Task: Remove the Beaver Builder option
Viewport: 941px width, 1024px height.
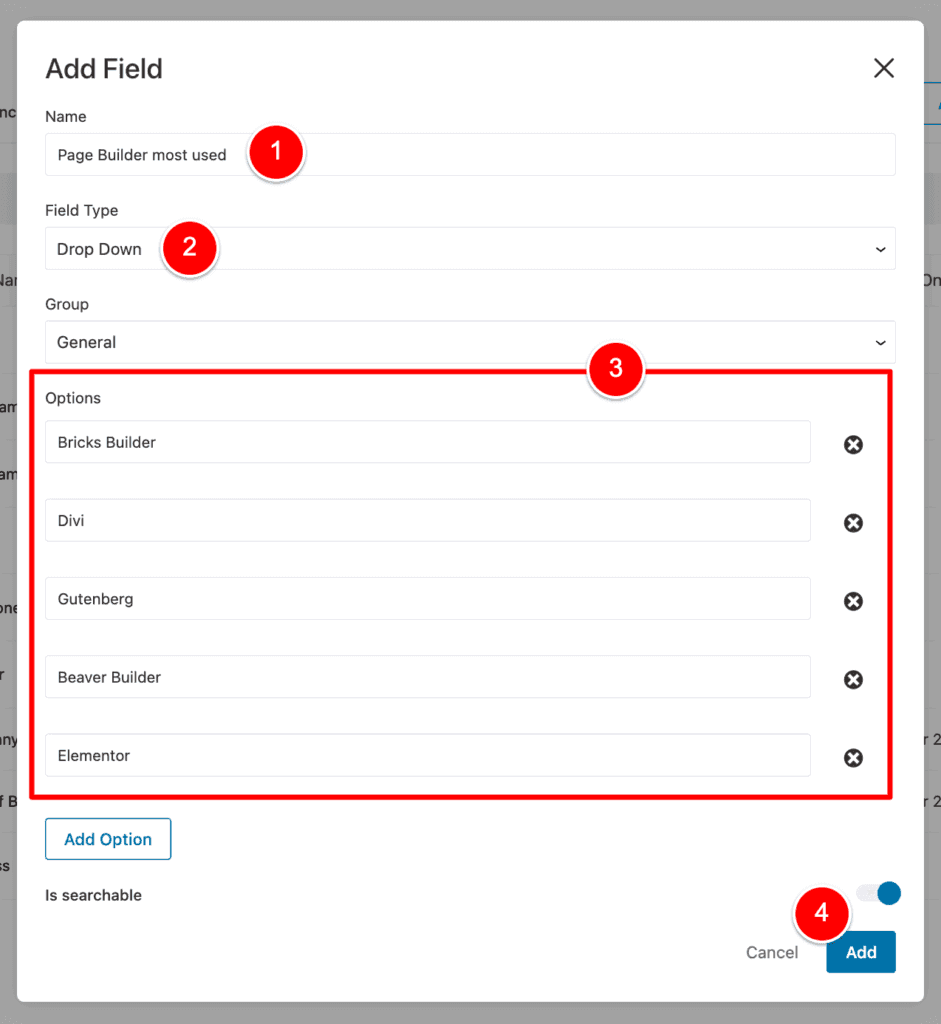Action: pos(853,679)
